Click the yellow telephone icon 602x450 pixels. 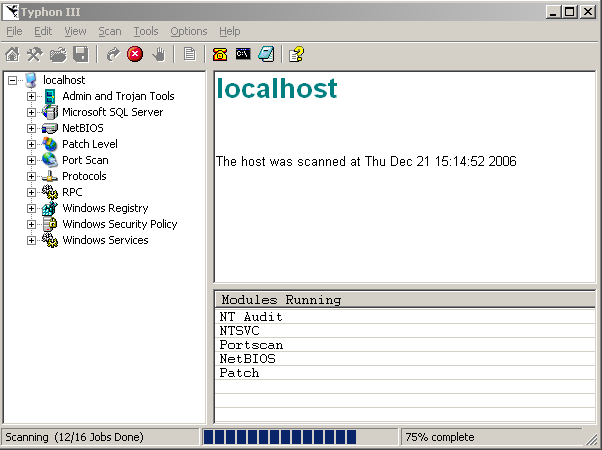(220, 54)
